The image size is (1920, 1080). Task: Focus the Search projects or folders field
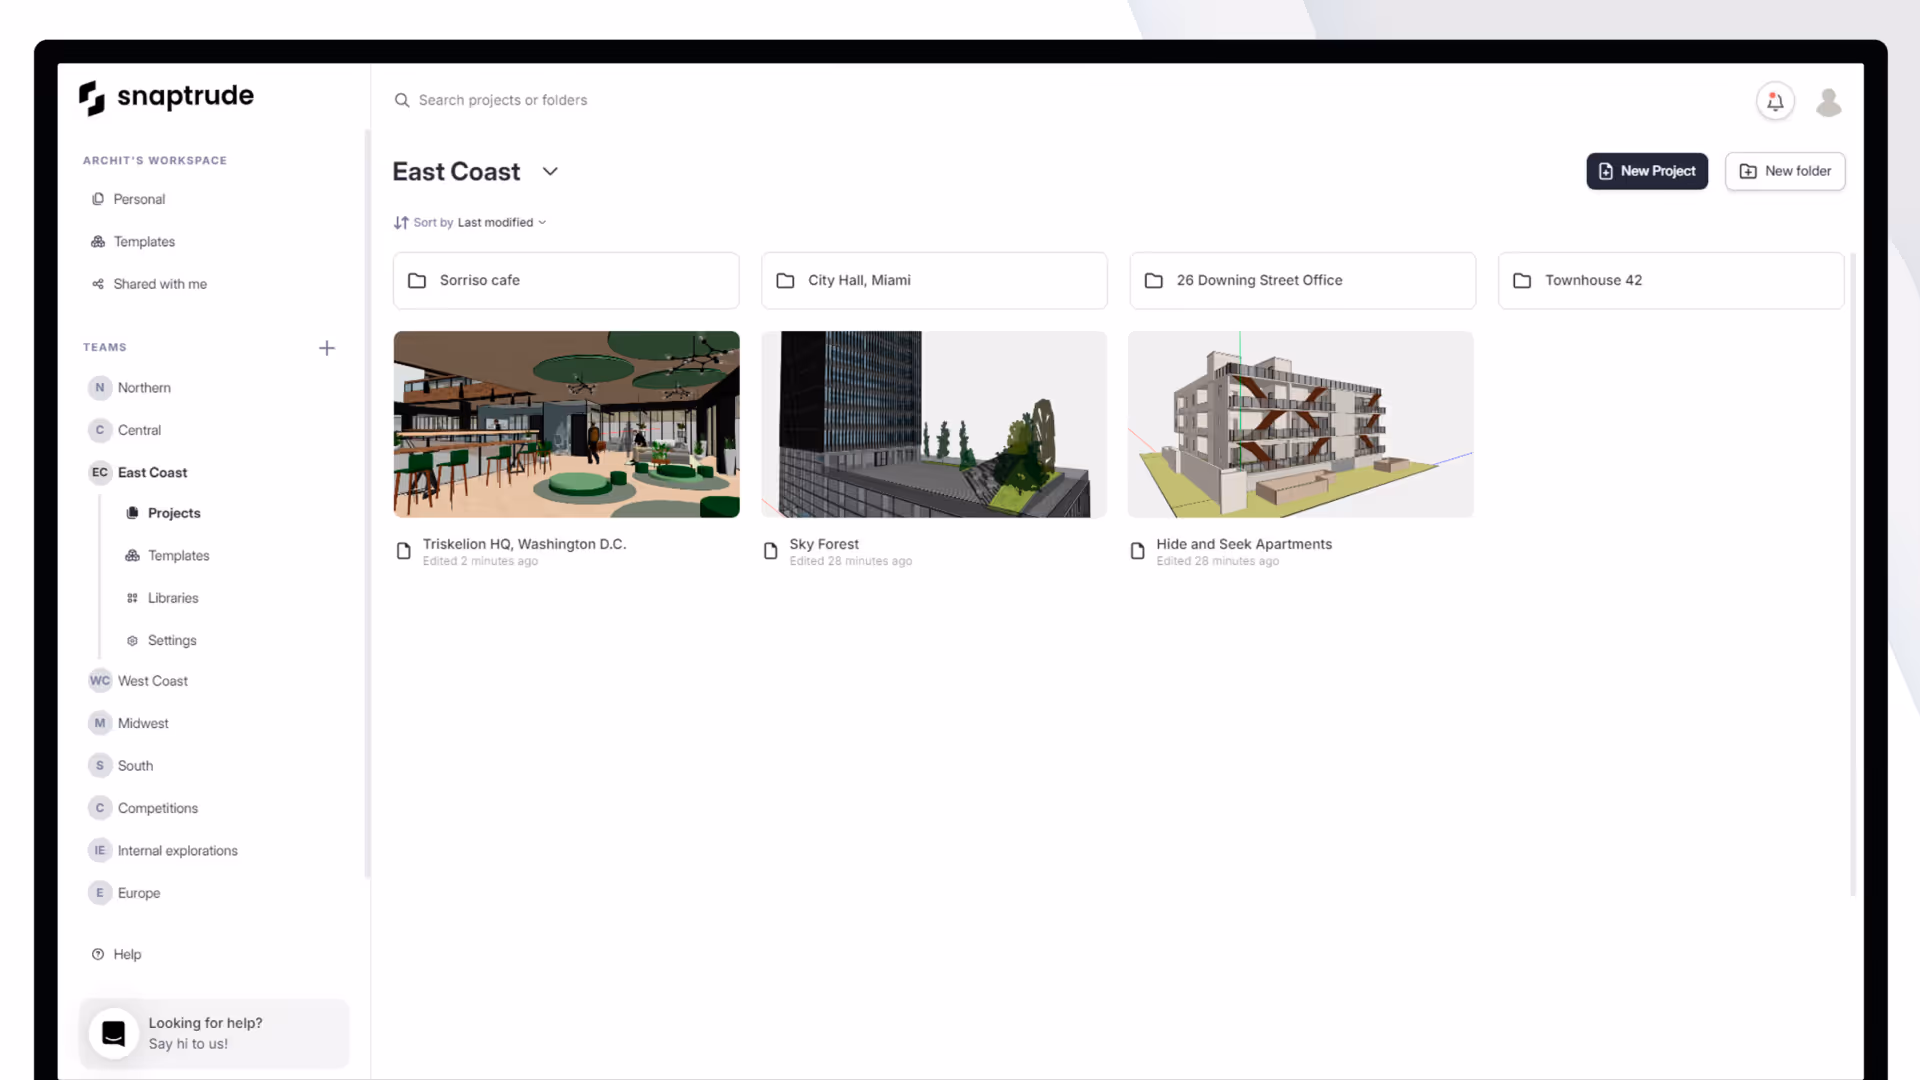503,100
